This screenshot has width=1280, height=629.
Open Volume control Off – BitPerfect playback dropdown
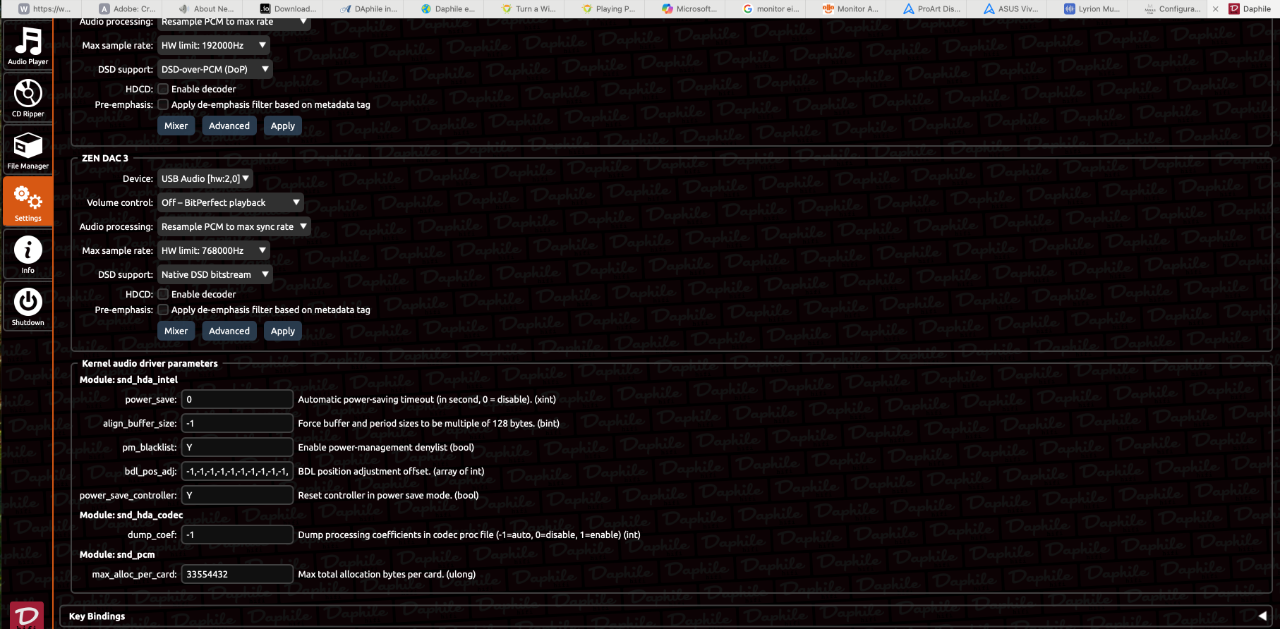230,202
